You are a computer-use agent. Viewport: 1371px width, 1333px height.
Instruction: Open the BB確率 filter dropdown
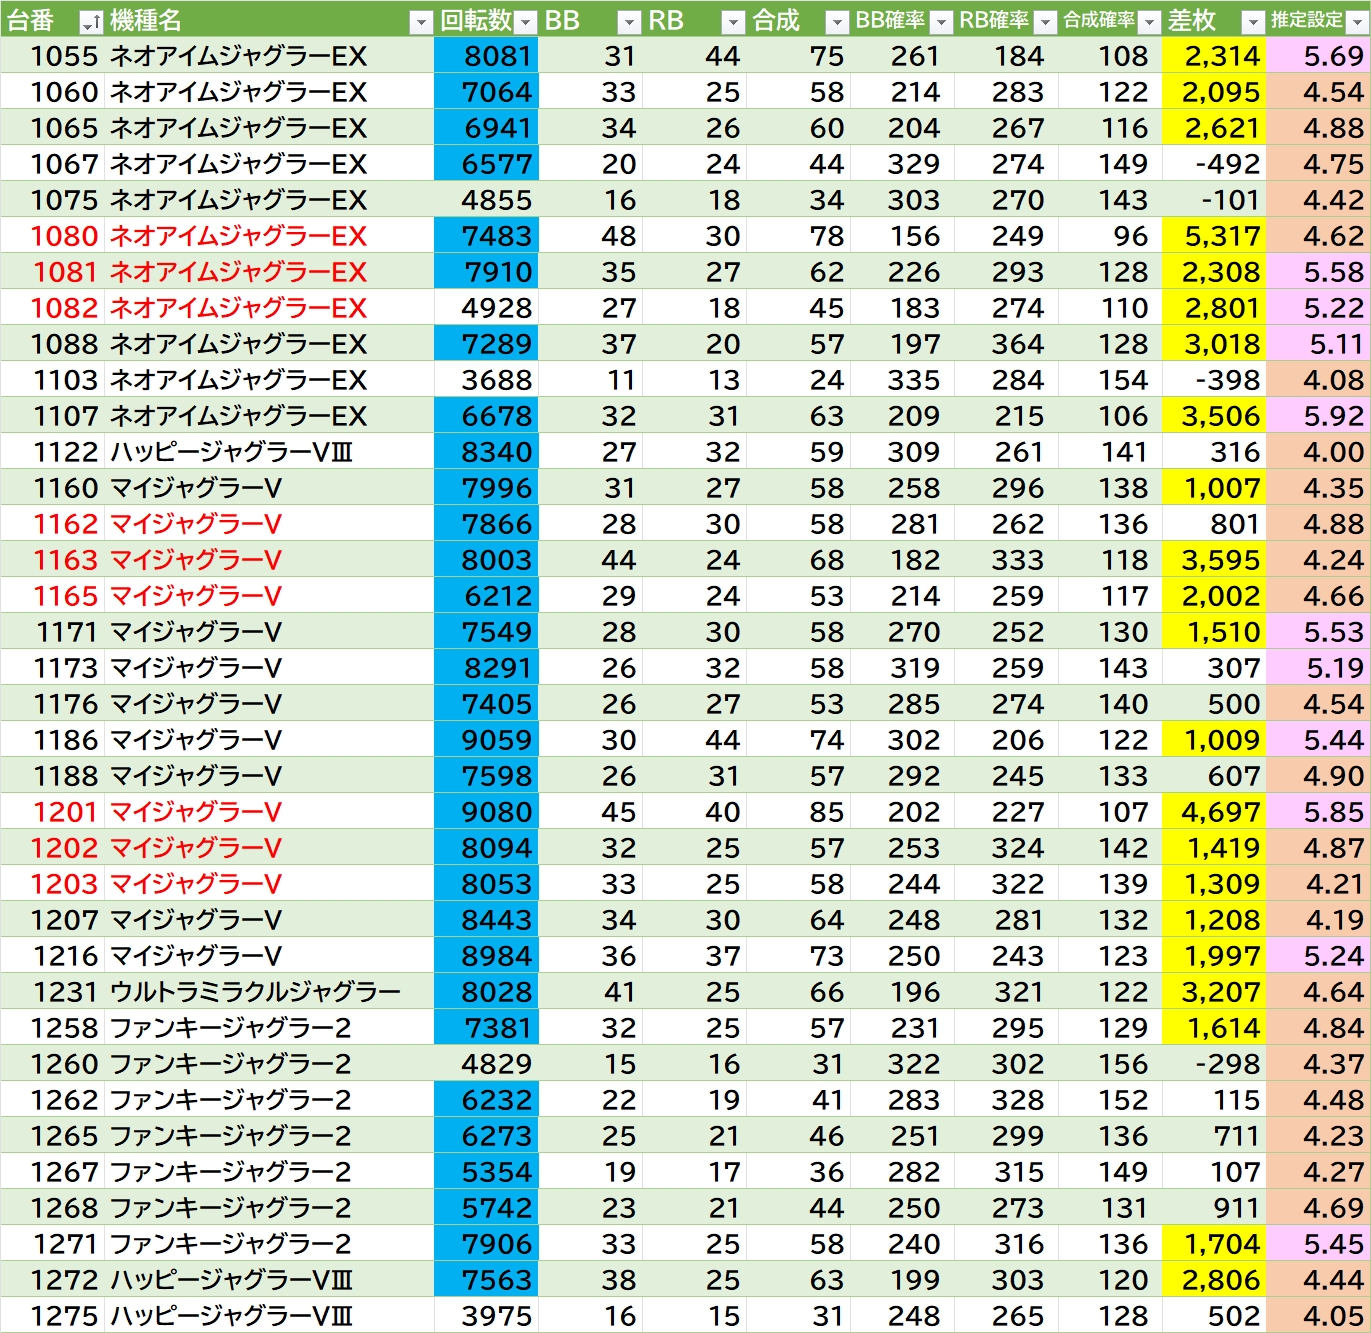click(941, 22)
